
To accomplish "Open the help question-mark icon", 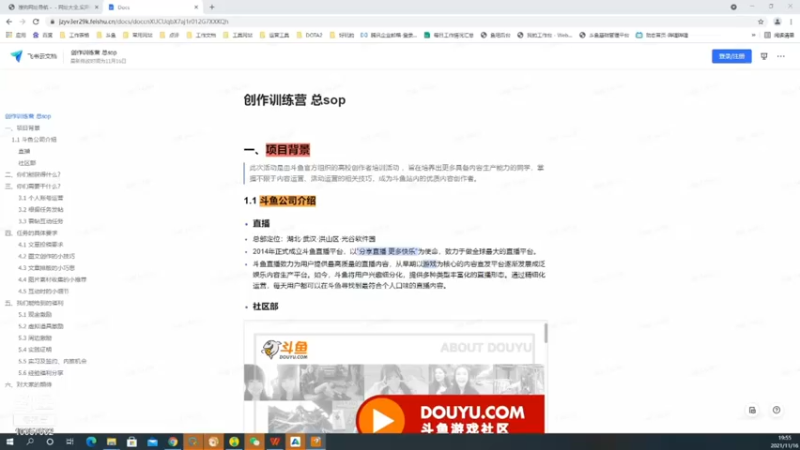I will 776,410.
